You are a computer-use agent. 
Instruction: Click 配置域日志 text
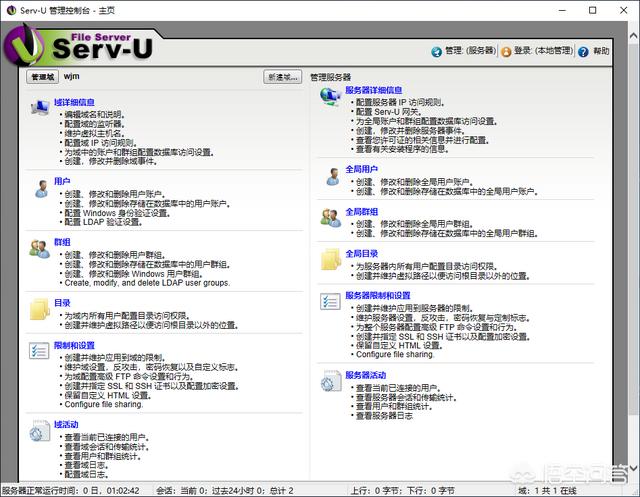[87, 475]
